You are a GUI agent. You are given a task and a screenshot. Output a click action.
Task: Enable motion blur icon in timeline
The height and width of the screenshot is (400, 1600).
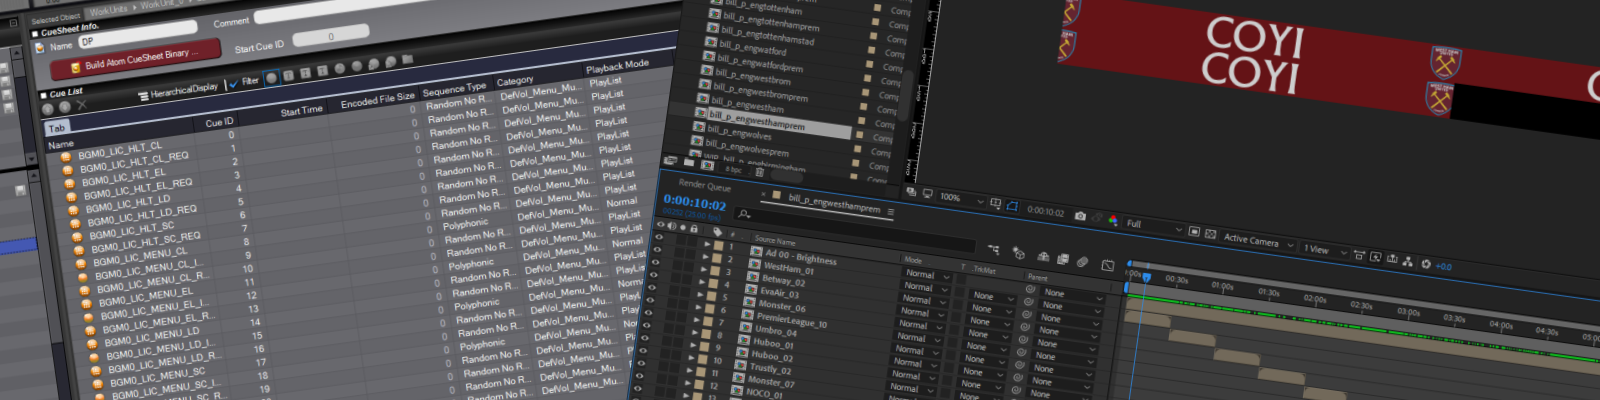click(x=1082, y=262)
